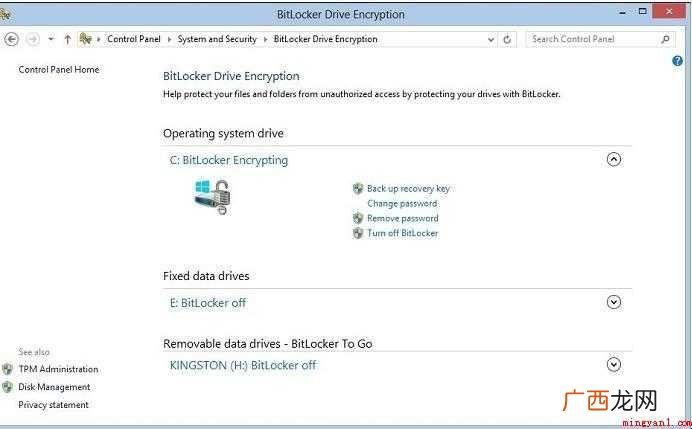Click E: BitLocker off heading

pyautogui.click(x=207, y=303)
